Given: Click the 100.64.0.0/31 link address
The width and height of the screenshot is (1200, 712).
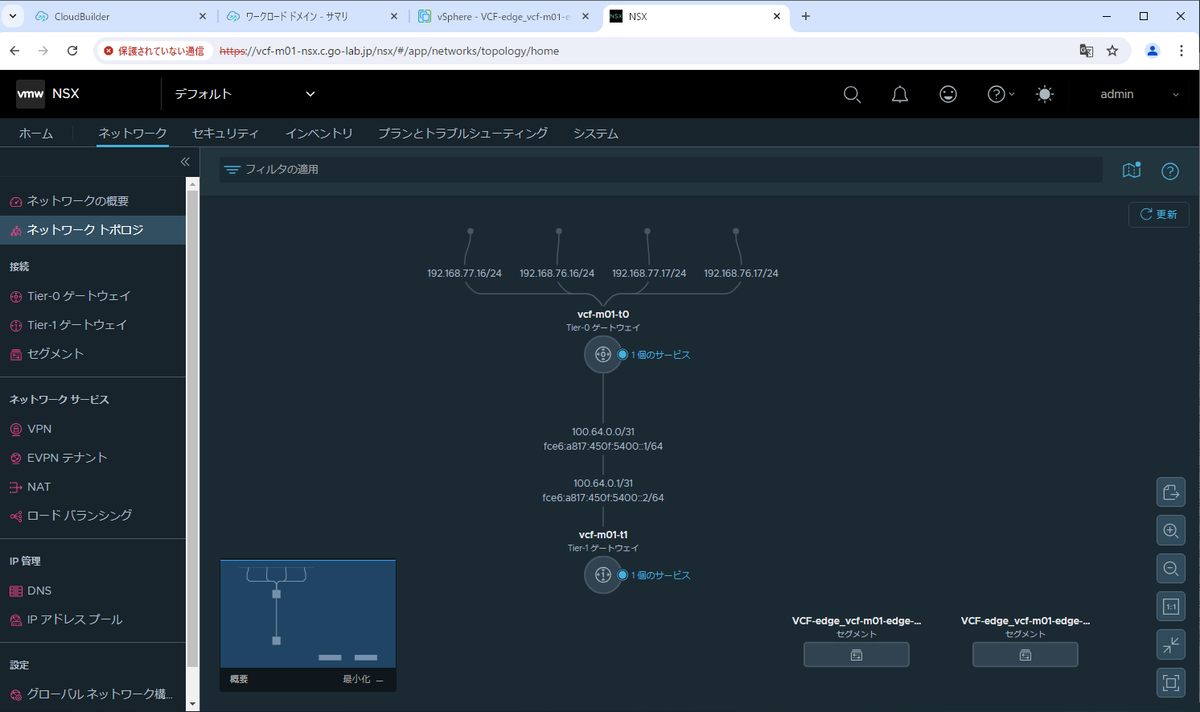Looking at the screenshot, I should pyautogui.click(x=603, y=432).
